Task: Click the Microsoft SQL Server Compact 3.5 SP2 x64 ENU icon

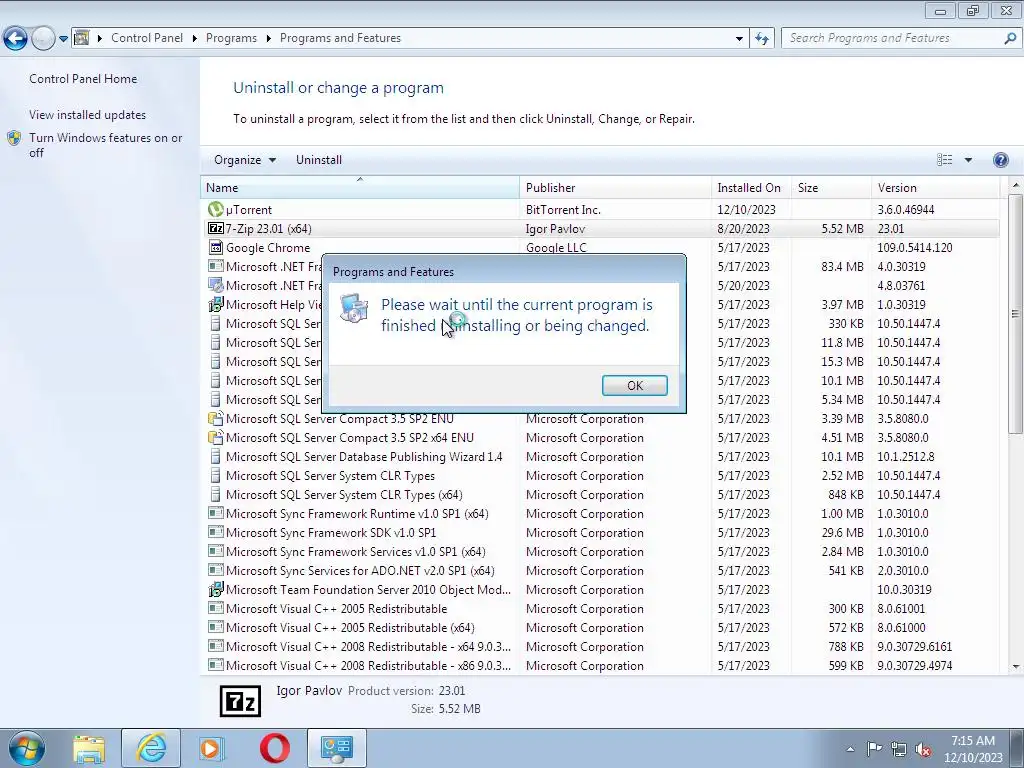Action: (x=216, y=438)
